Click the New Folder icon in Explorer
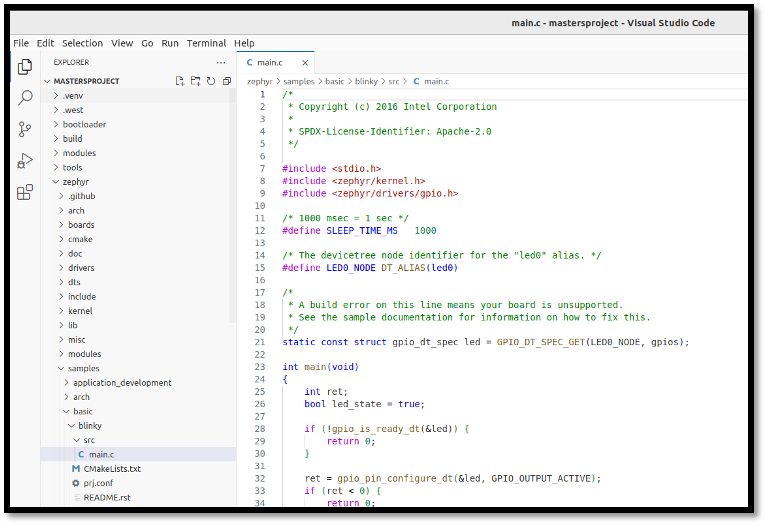This screenshot has width=768, height=526. pyautogui.click(x=195, y=81)
